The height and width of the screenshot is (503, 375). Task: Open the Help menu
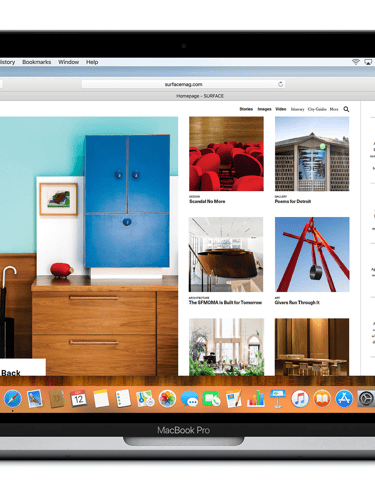(92, 62)
